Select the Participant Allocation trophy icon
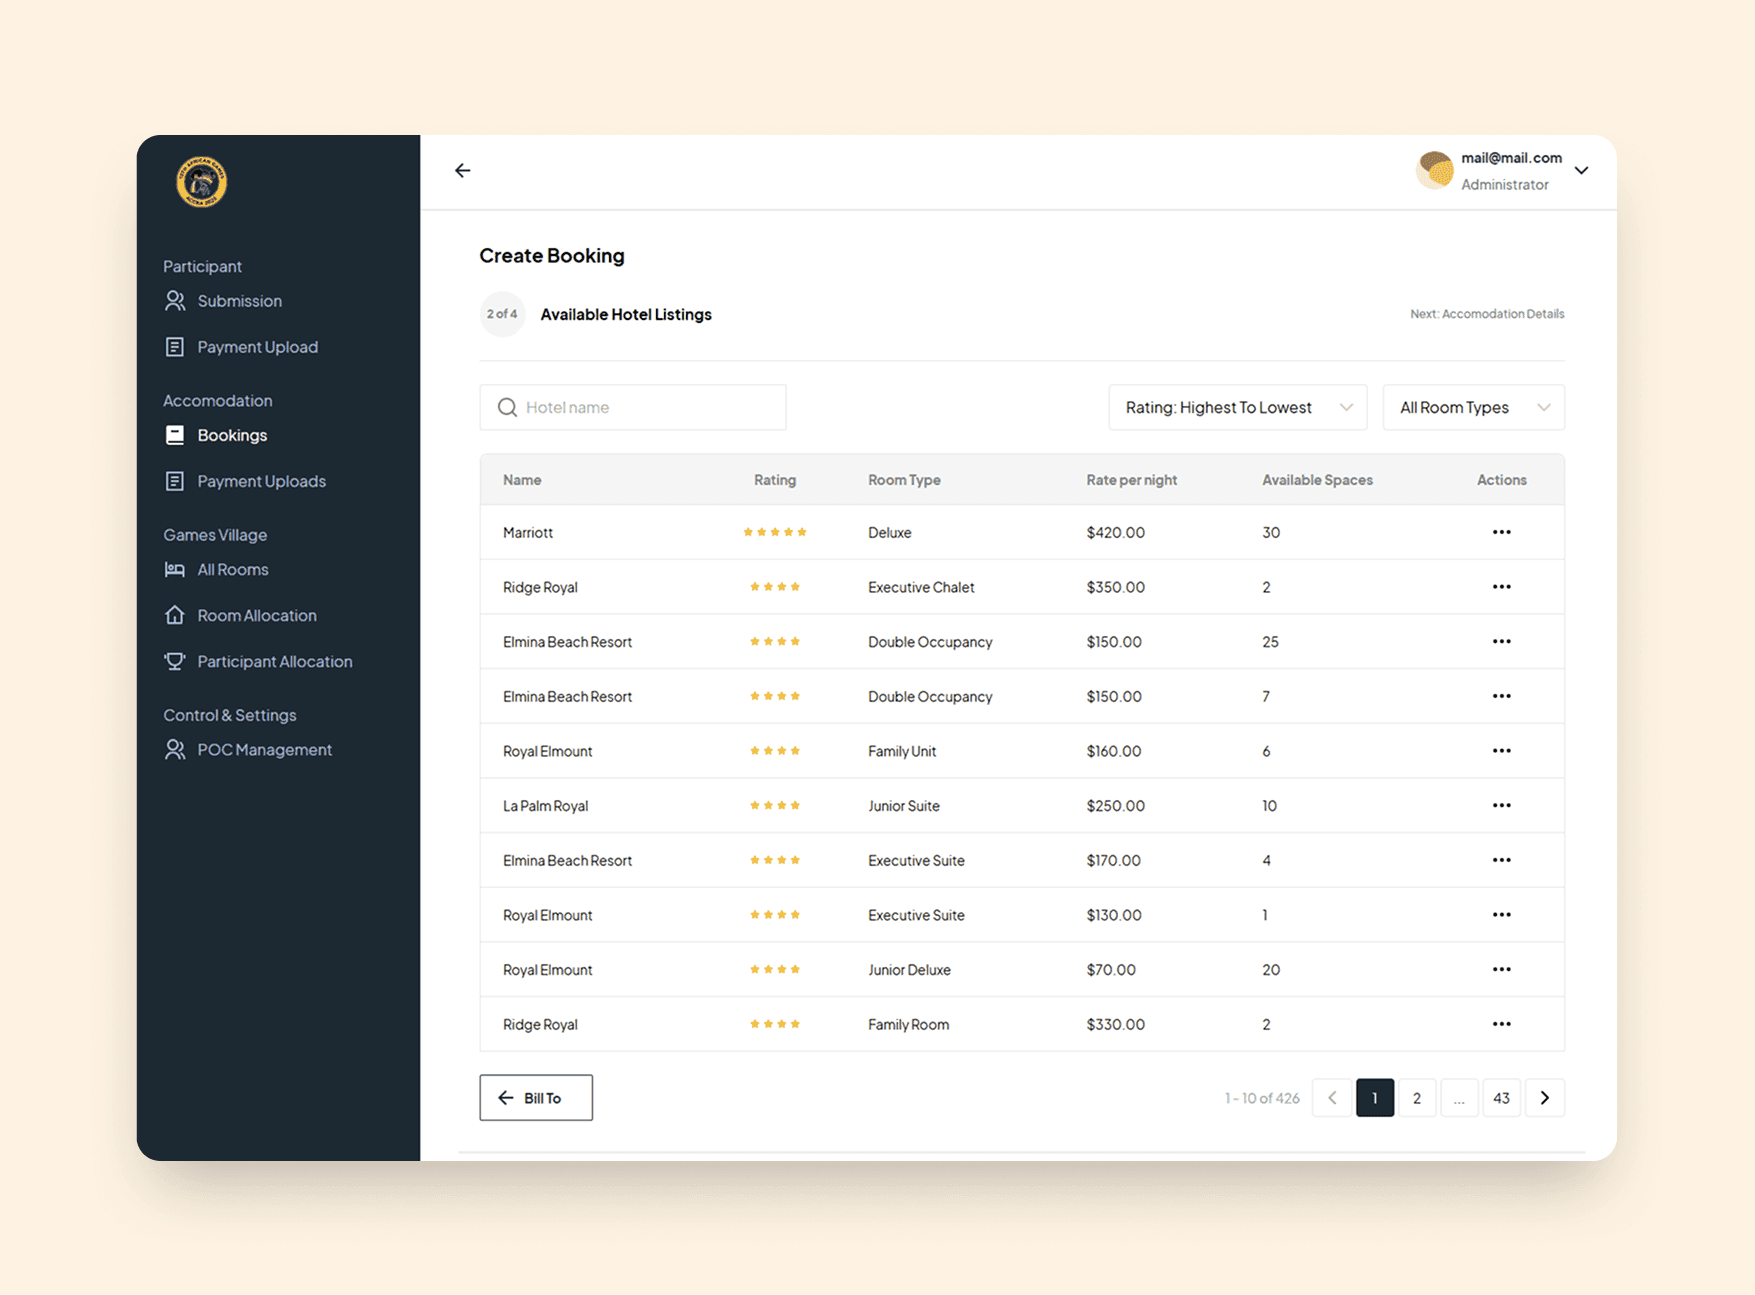This screenshot has height=1295, width=1755. (x=175, y=661)
